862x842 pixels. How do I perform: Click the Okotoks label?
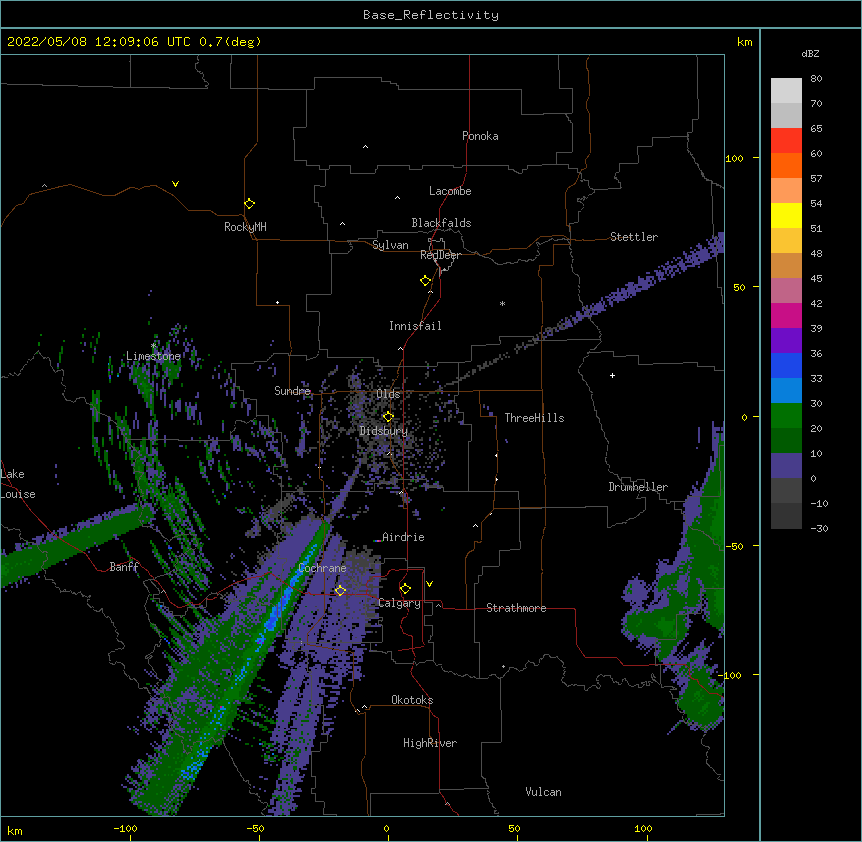[412, 700]
